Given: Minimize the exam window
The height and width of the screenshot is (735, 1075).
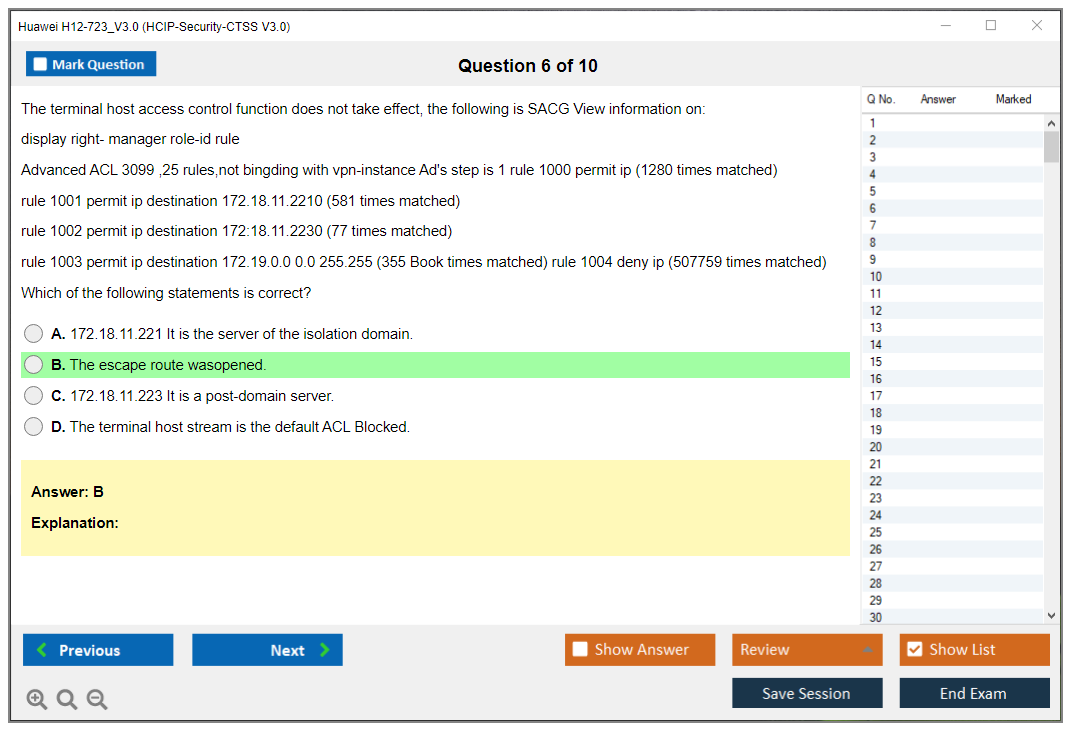Looking at the screenshot, I should point(946,26).
